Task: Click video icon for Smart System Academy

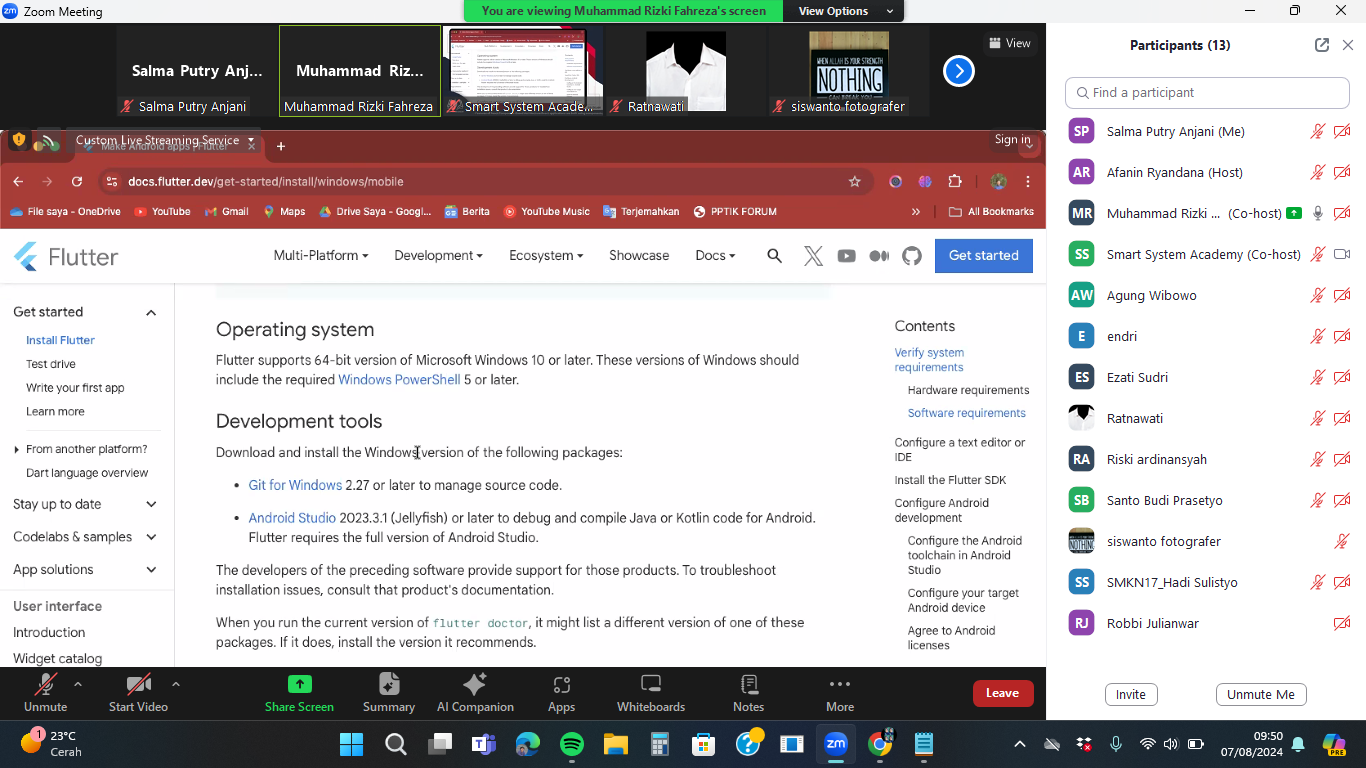Action: pos(1342,254)
